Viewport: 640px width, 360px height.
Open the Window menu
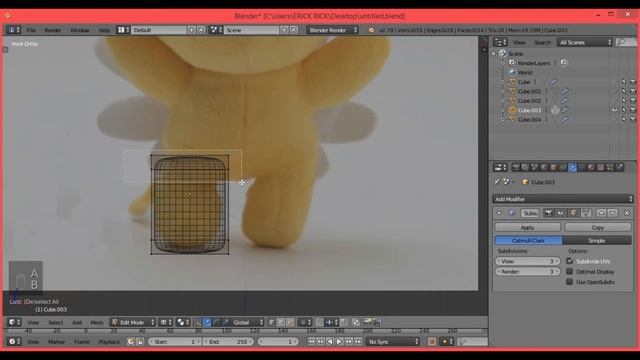80,30
